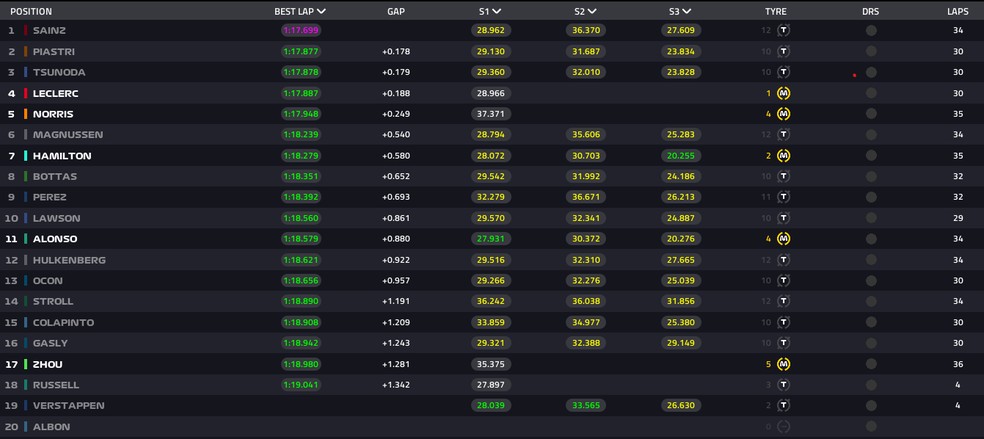Click Gasly's gap value +1.243
Image resolution: width=984 pixels, height=439 pixels.
click(396, 343)
